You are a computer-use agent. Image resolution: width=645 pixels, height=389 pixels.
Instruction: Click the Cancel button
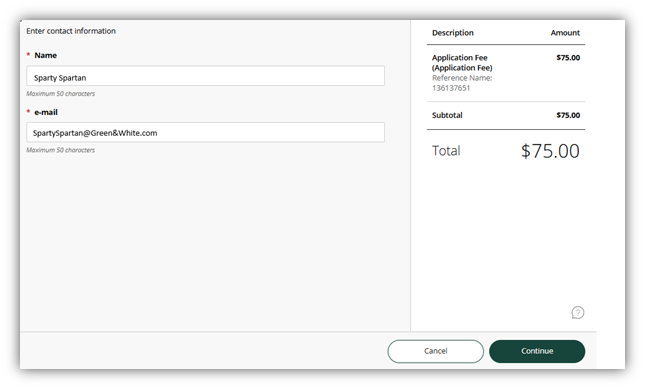click(436, 351)
